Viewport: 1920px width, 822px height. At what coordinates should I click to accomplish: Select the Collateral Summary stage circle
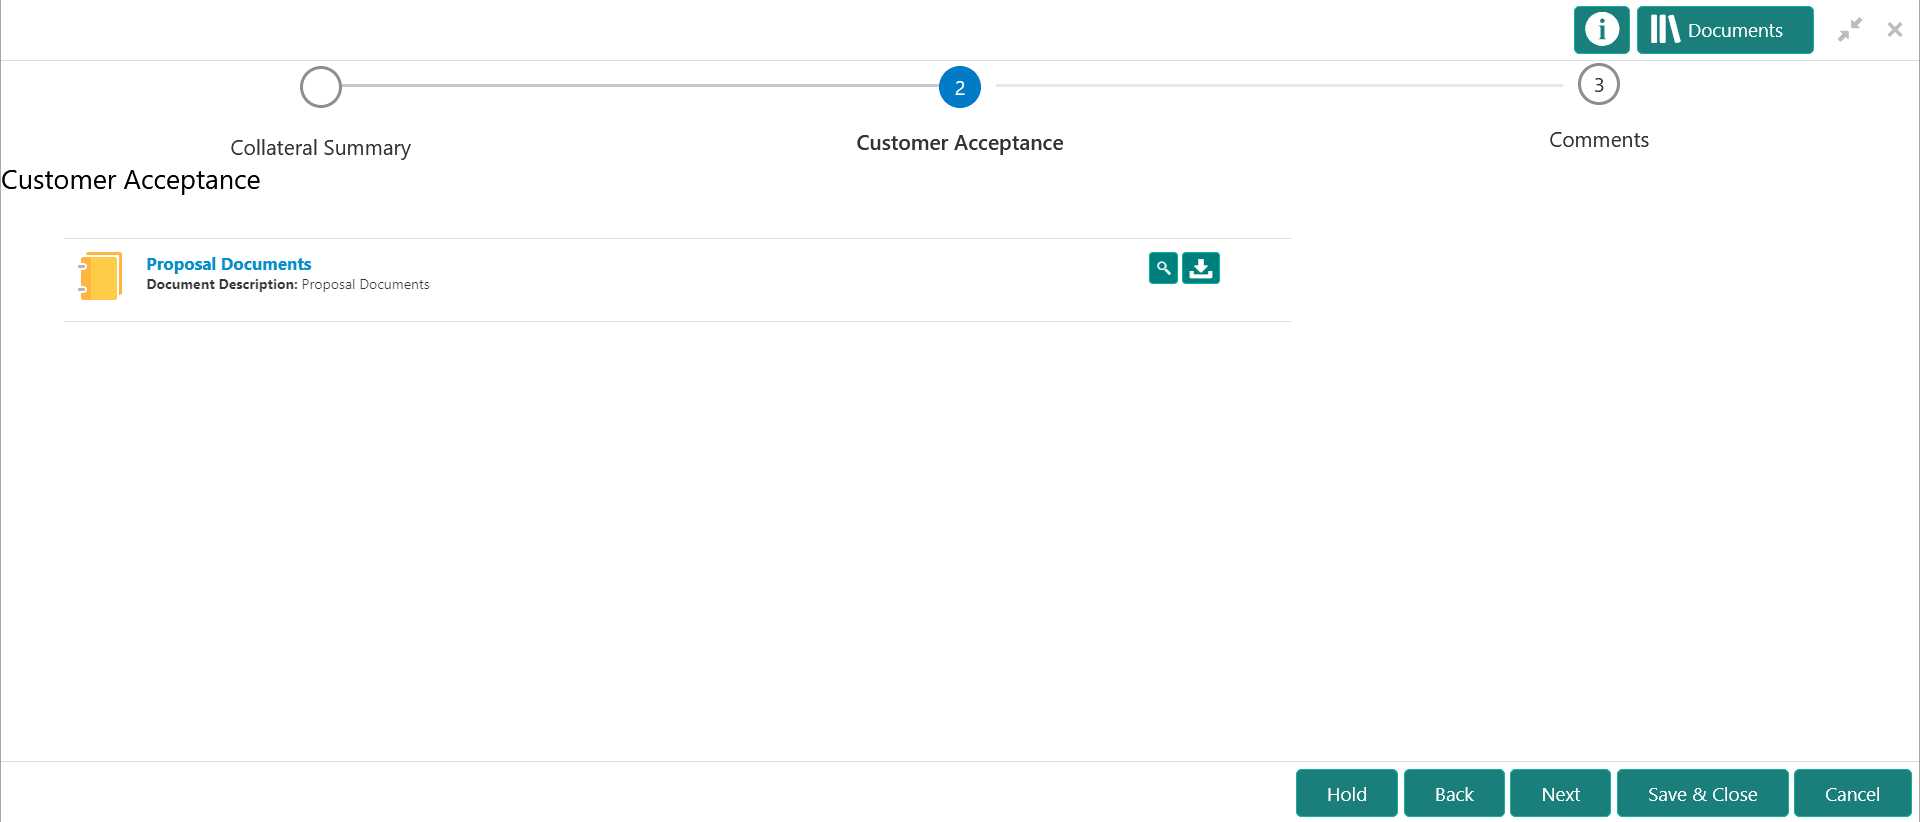(x=320, y=87)
